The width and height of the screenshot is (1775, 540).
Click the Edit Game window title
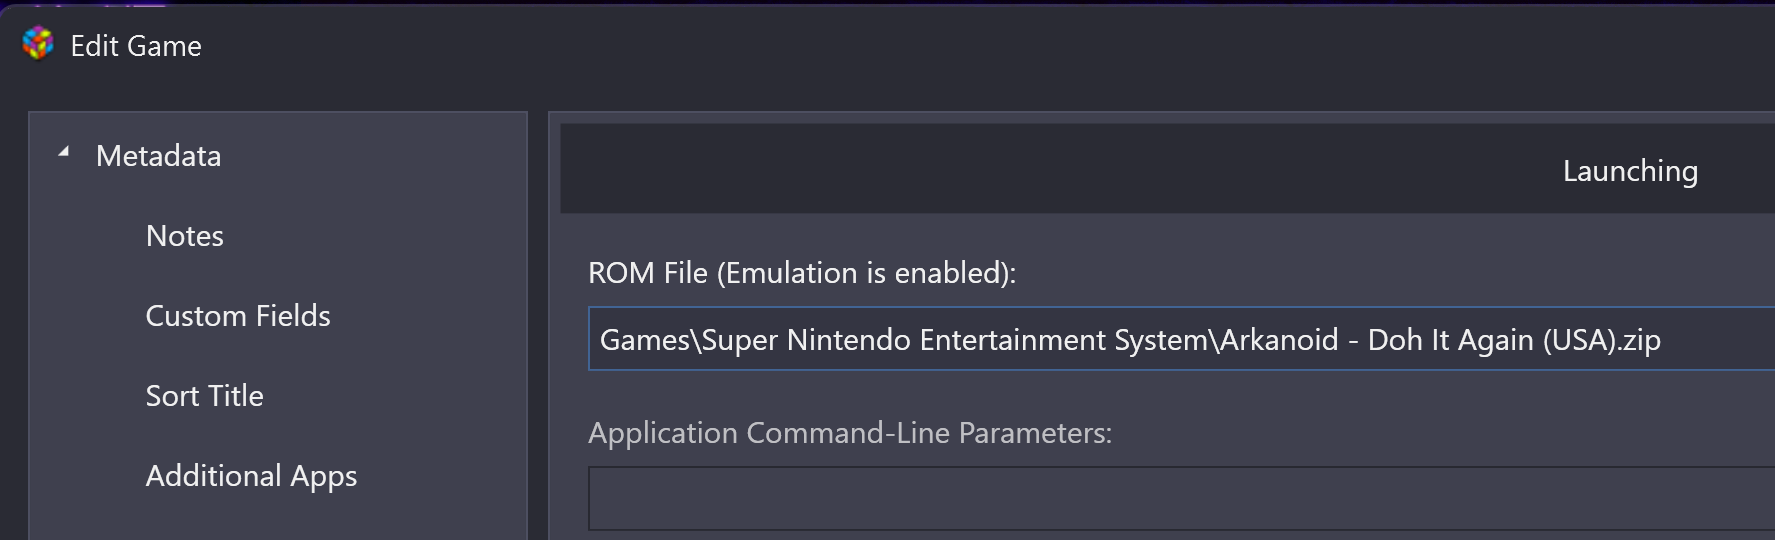click(136, 46)
